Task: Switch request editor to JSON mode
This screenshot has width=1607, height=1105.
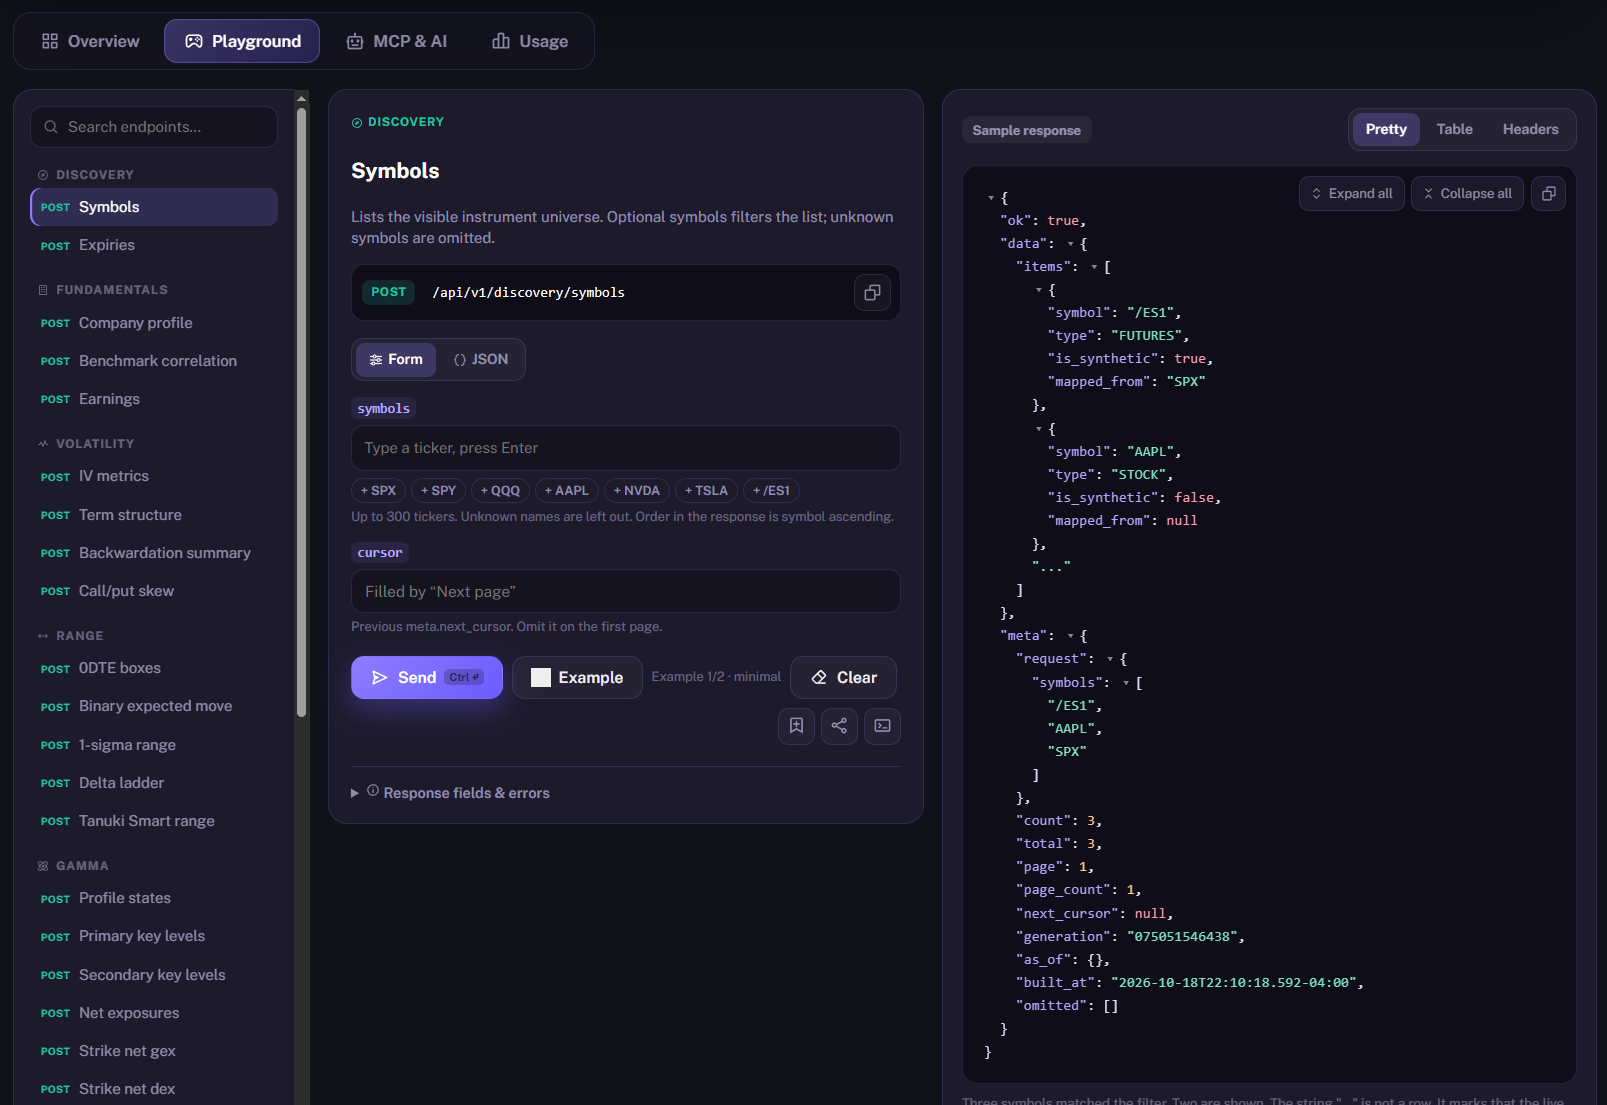Action: click(481, 360)
